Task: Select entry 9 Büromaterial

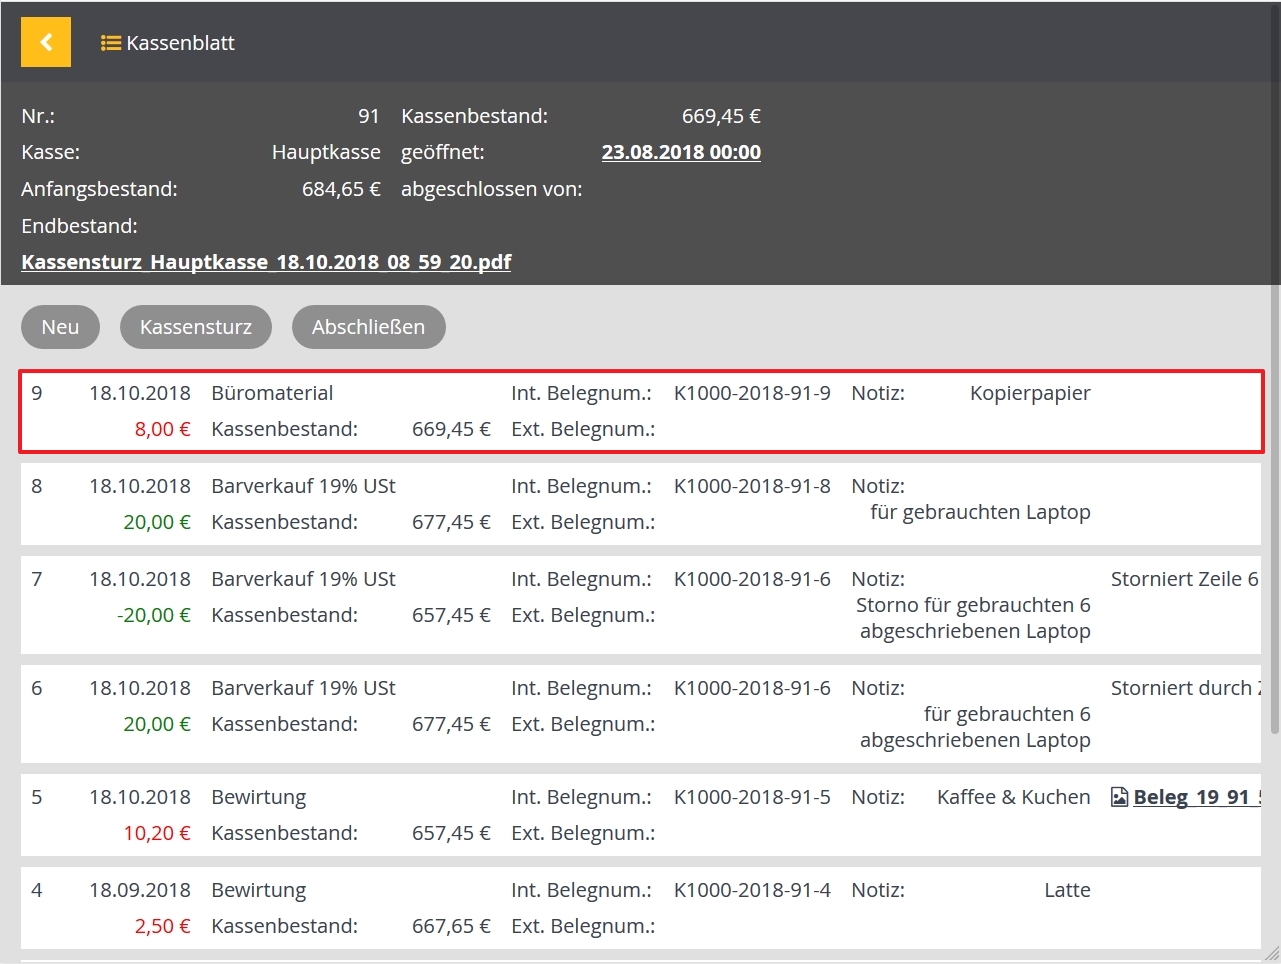Action: pos(641,411)
